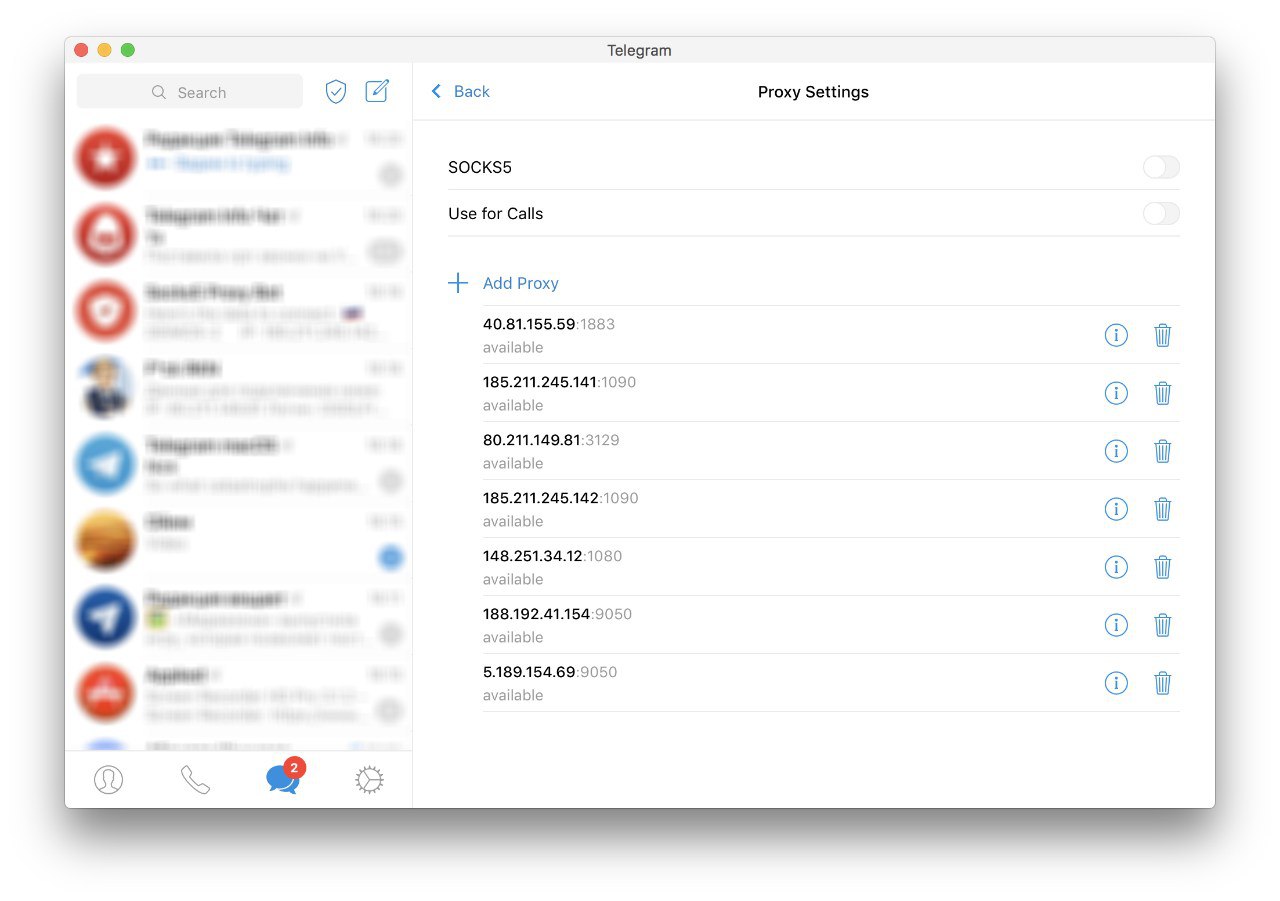Click the Search field in sidebar
This screenshot has height=901, width=1280.
[190, 92]
